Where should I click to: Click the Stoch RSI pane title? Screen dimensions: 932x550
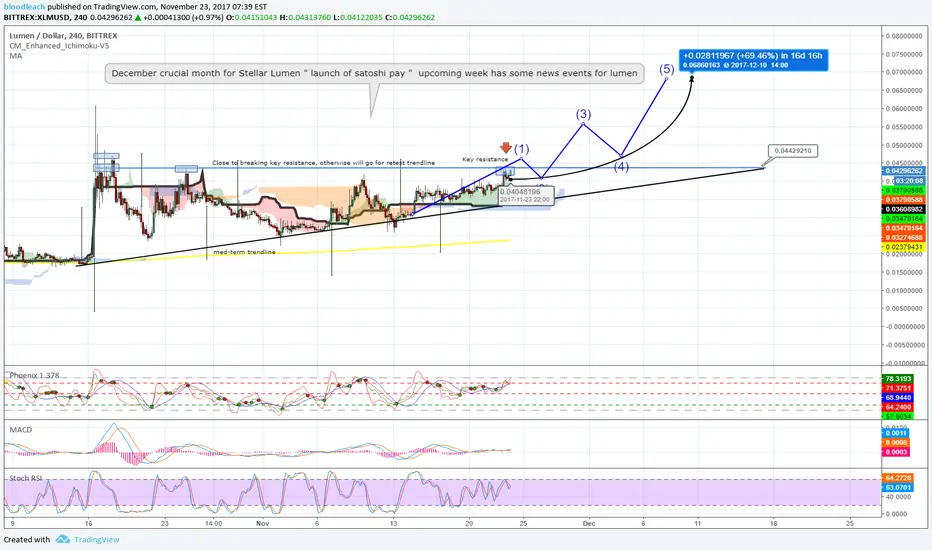coord(26,478)
